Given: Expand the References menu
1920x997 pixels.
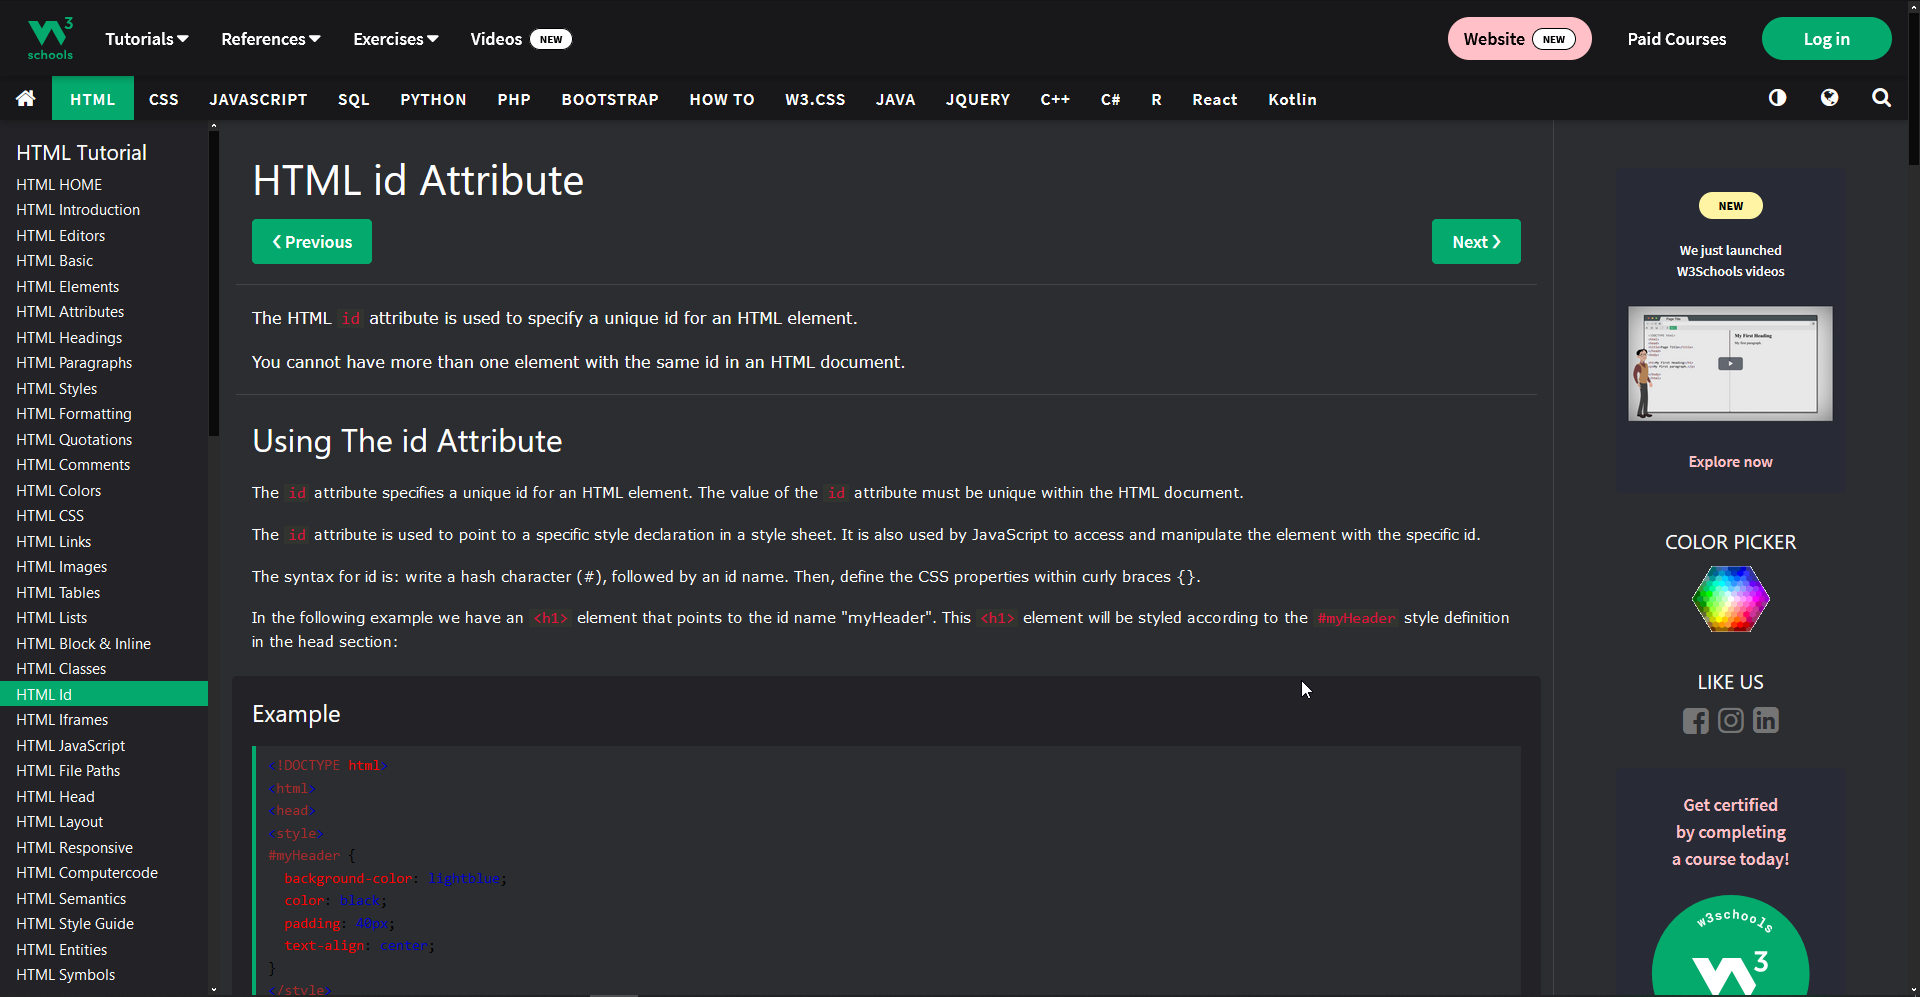Looking at the screenshot, I should click(269, 39).
